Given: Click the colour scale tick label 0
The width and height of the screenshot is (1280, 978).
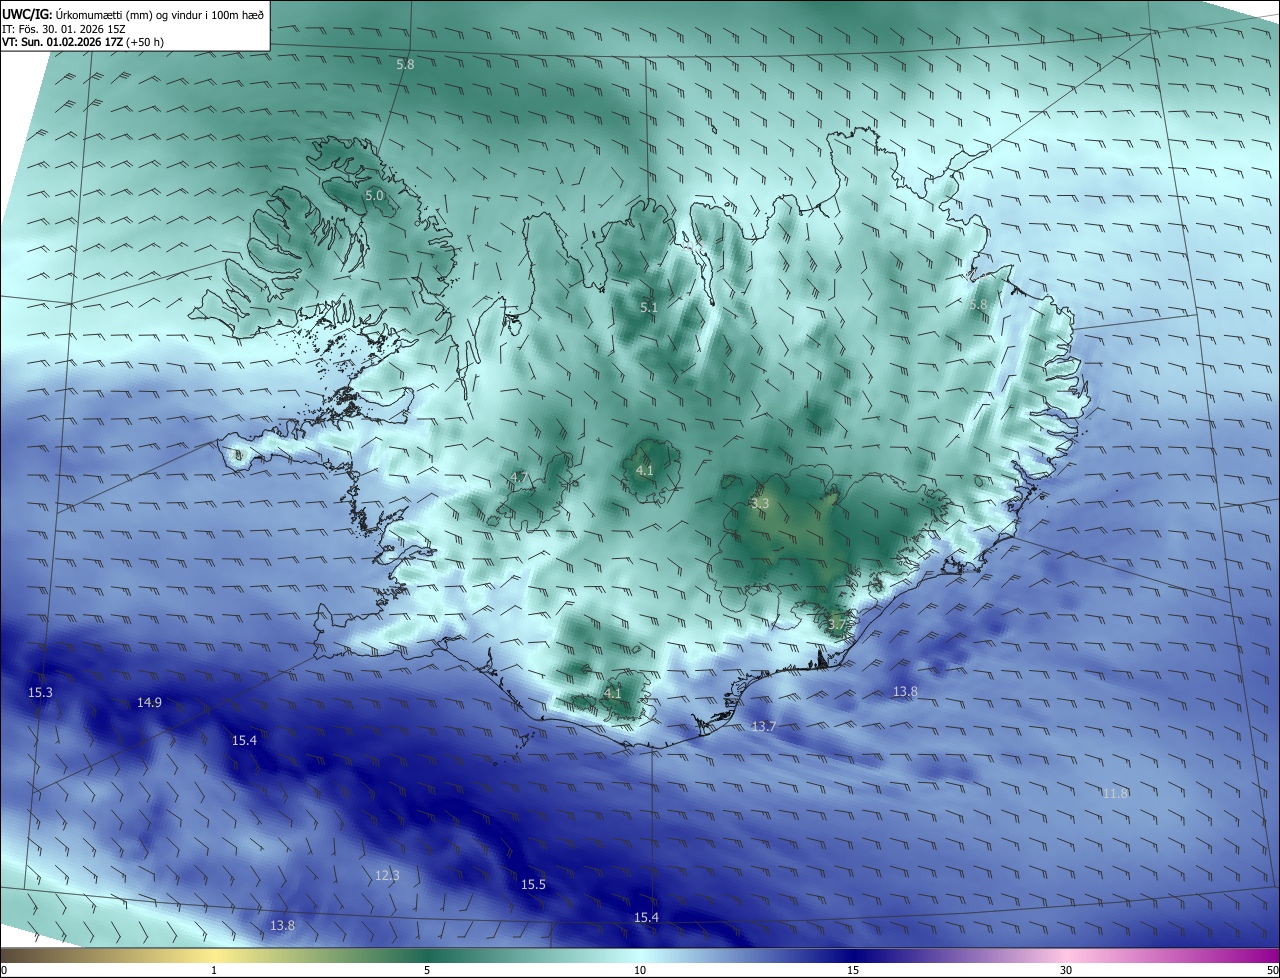Looking at the screenshot, I should point(4,970).
